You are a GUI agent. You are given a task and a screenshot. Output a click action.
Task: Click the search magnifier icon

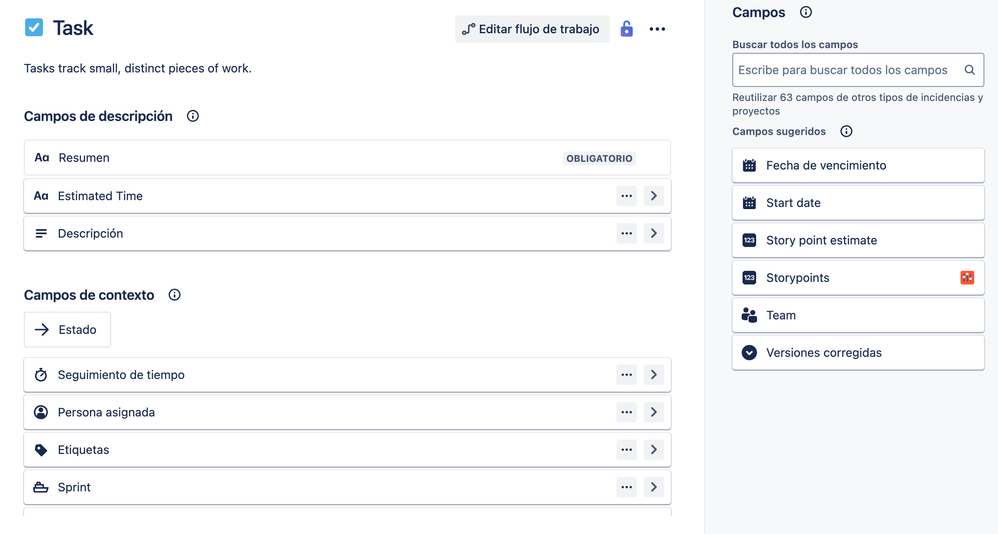(969, 70)
